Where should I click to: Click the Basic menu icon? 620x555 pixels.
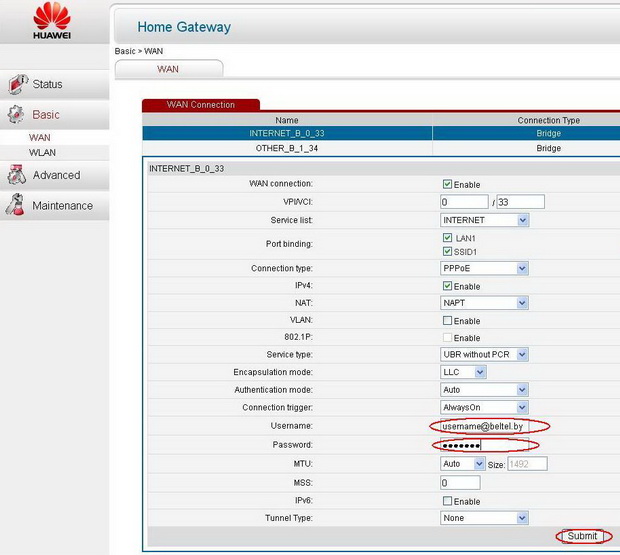click(x=16, y=115)
